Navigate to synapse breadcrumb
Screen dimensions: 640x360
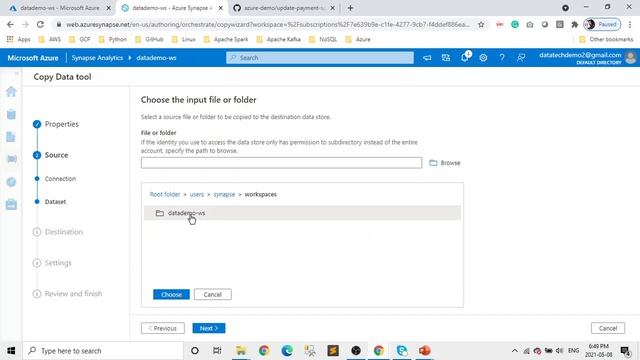tap(224, 194)
